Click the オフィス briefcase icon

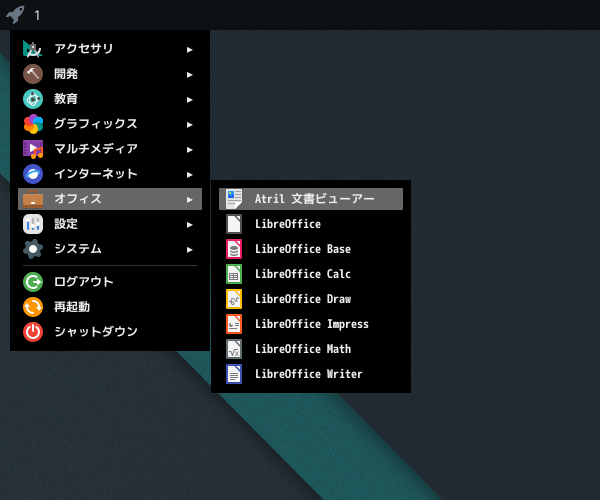click(33, 199)
